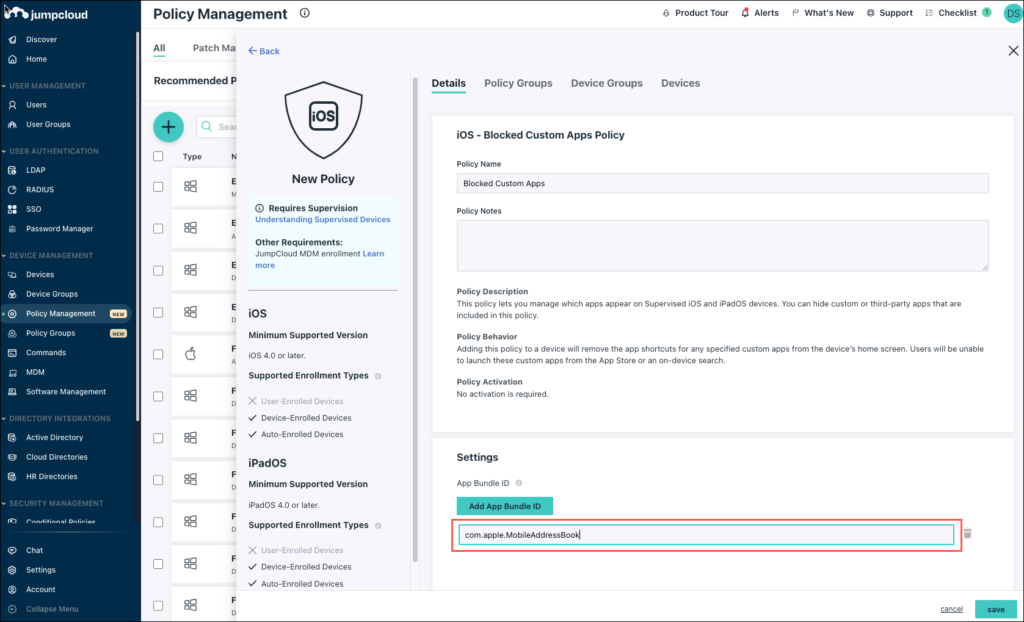
Task: Click the Policy Name input field
Action: [x=722, y=184]
